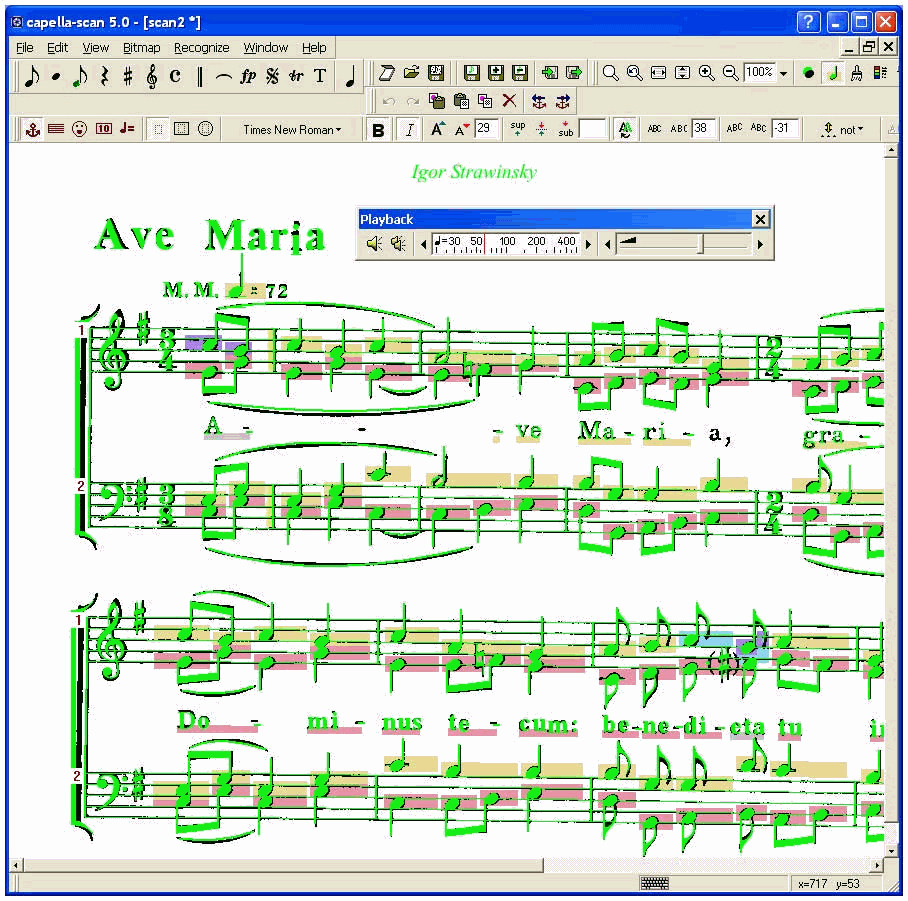This screenshot has width=908, height=901.
Task: Click the paste clipboard icon
Action: coord(461,101)
